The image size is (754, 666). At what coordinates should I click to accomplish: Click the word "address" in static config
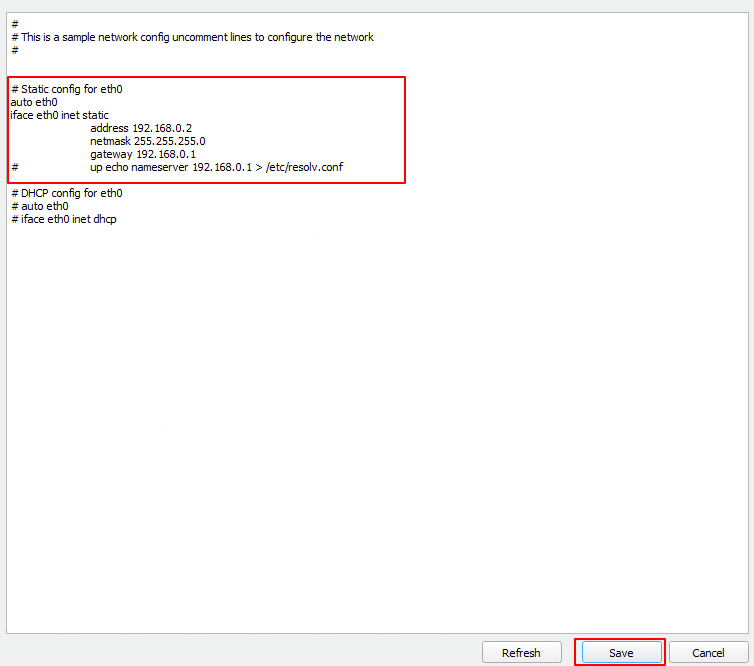tap(109, 128)
